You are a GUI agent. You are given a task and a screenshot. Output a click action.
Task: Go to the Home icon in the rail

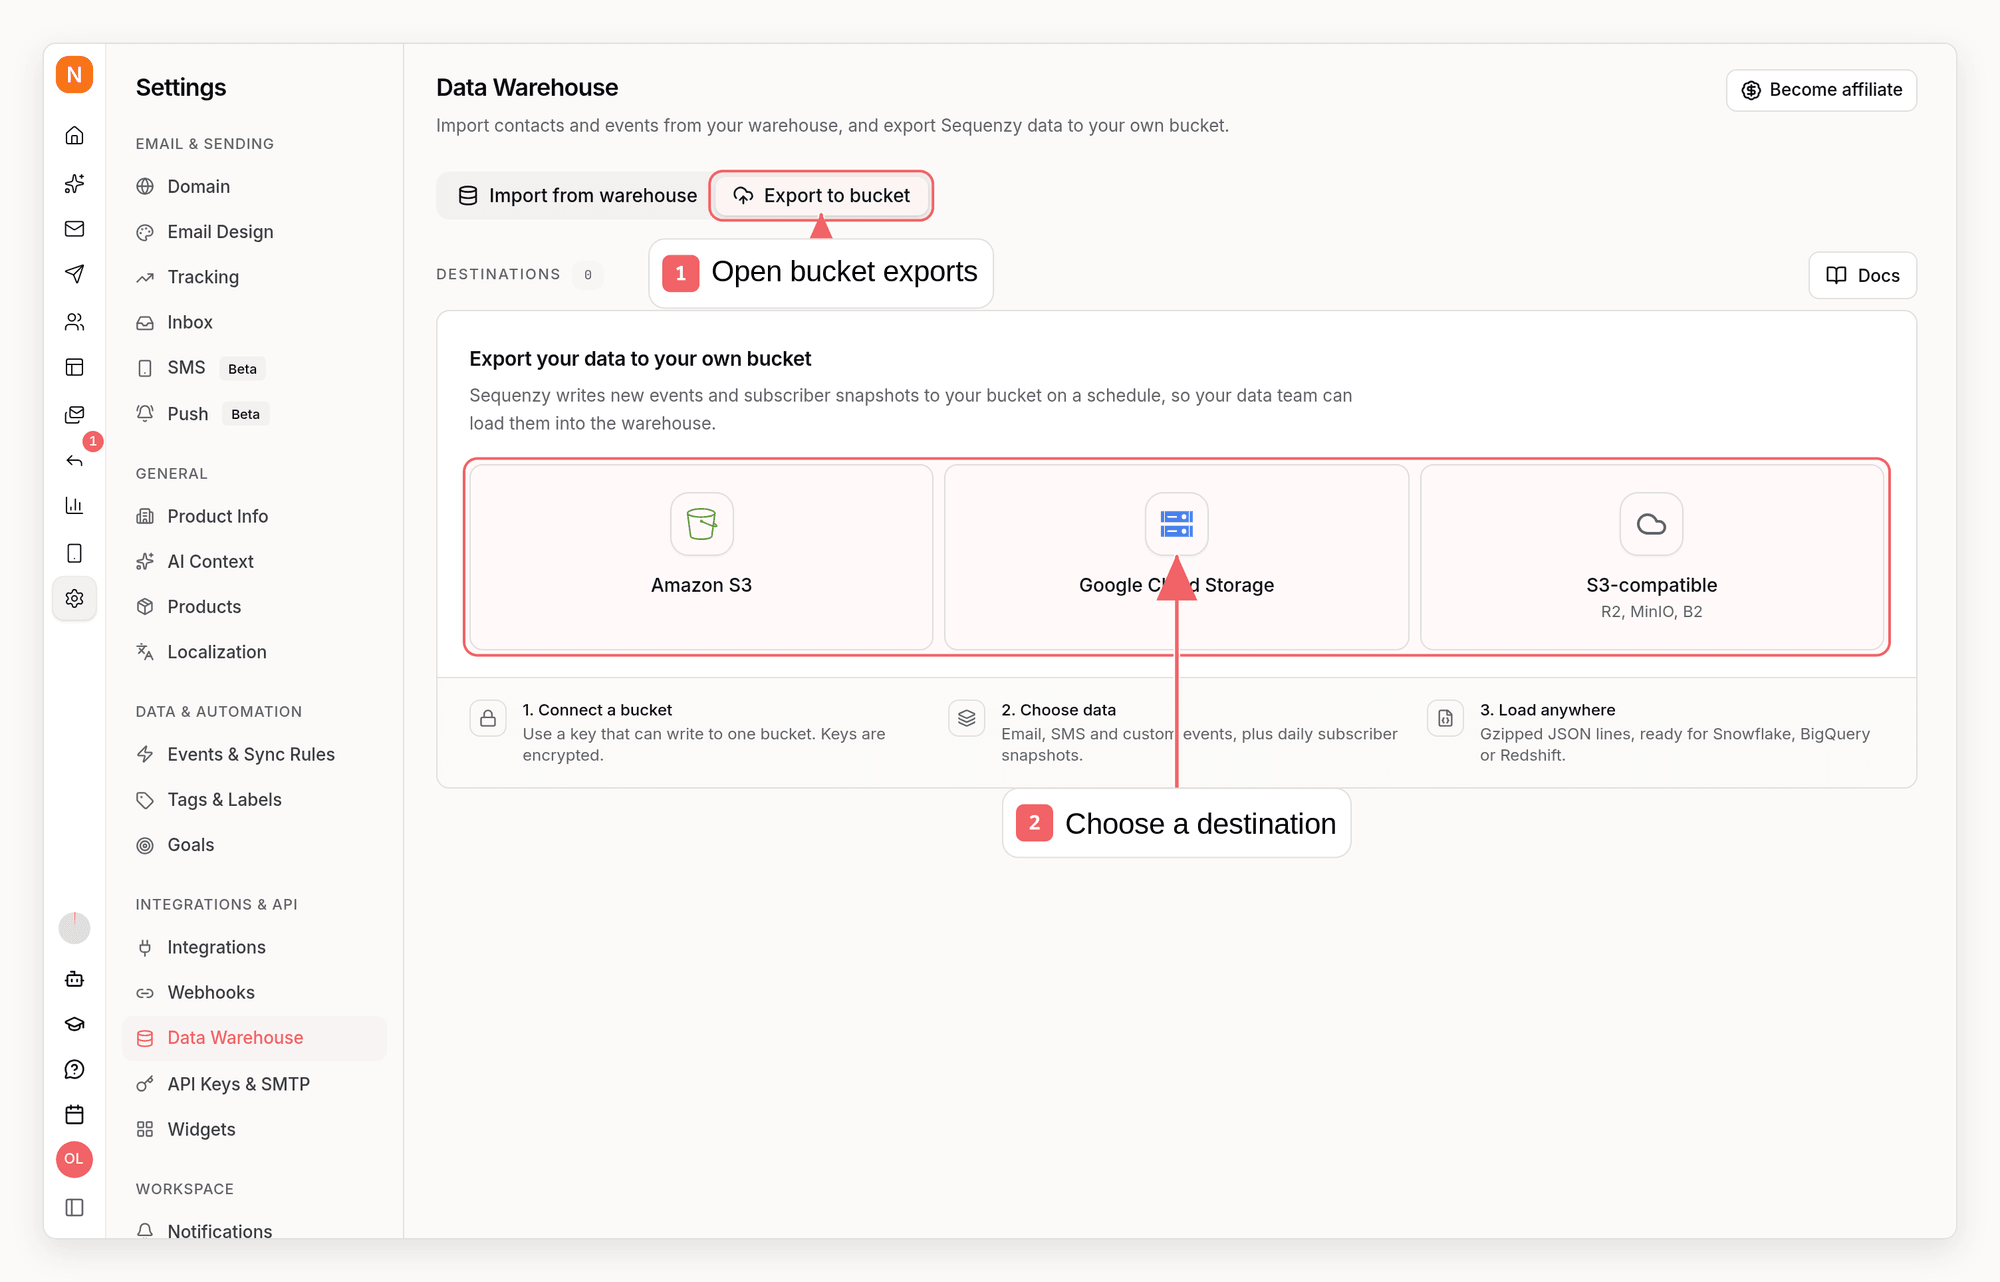coord(74,136)
